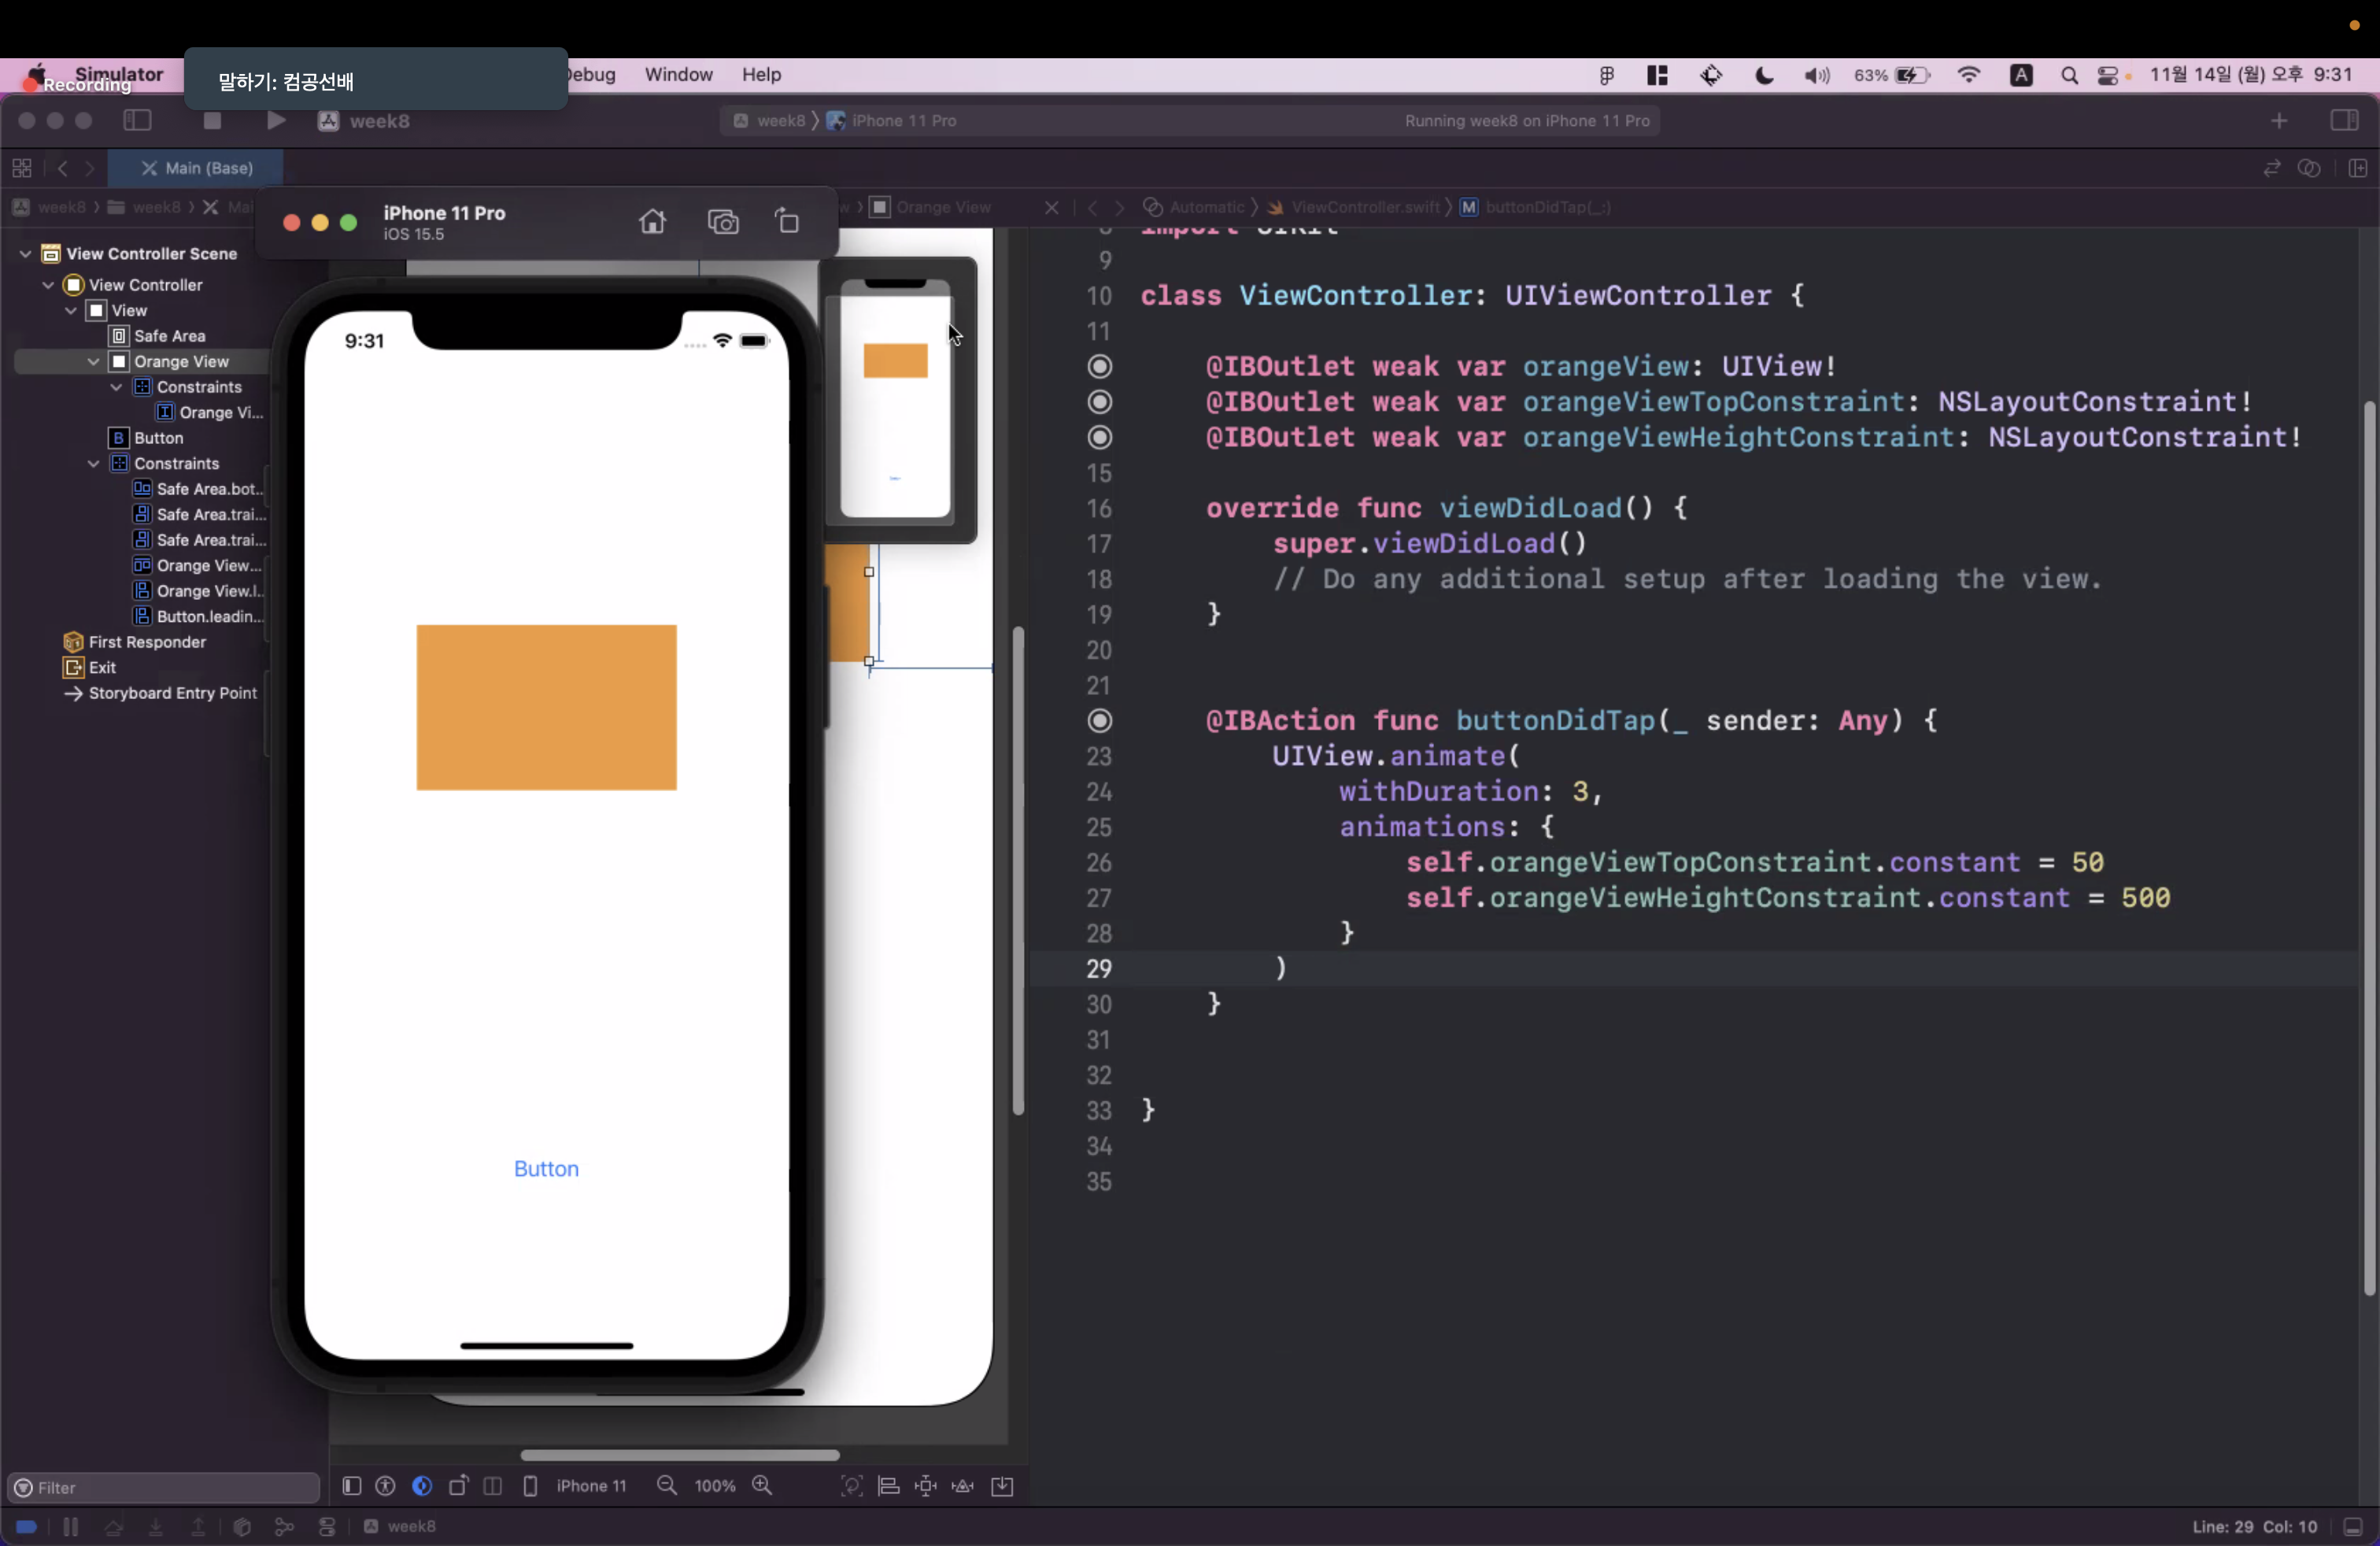The image size is (2380, 1546).
Task: Select Button in document outline
Action: tap(147, 438)
